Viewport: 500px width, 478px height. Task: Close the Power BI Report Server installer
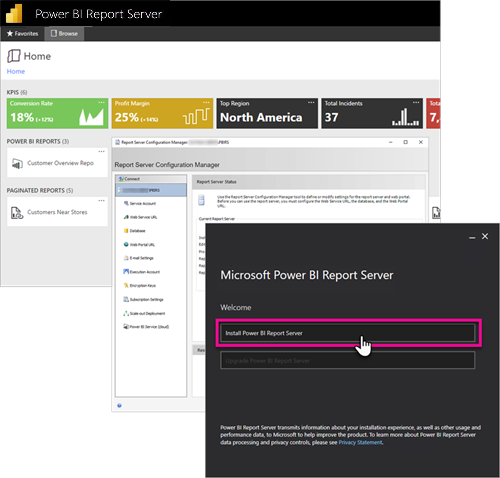pyautogui.click(x=485, y=236)
